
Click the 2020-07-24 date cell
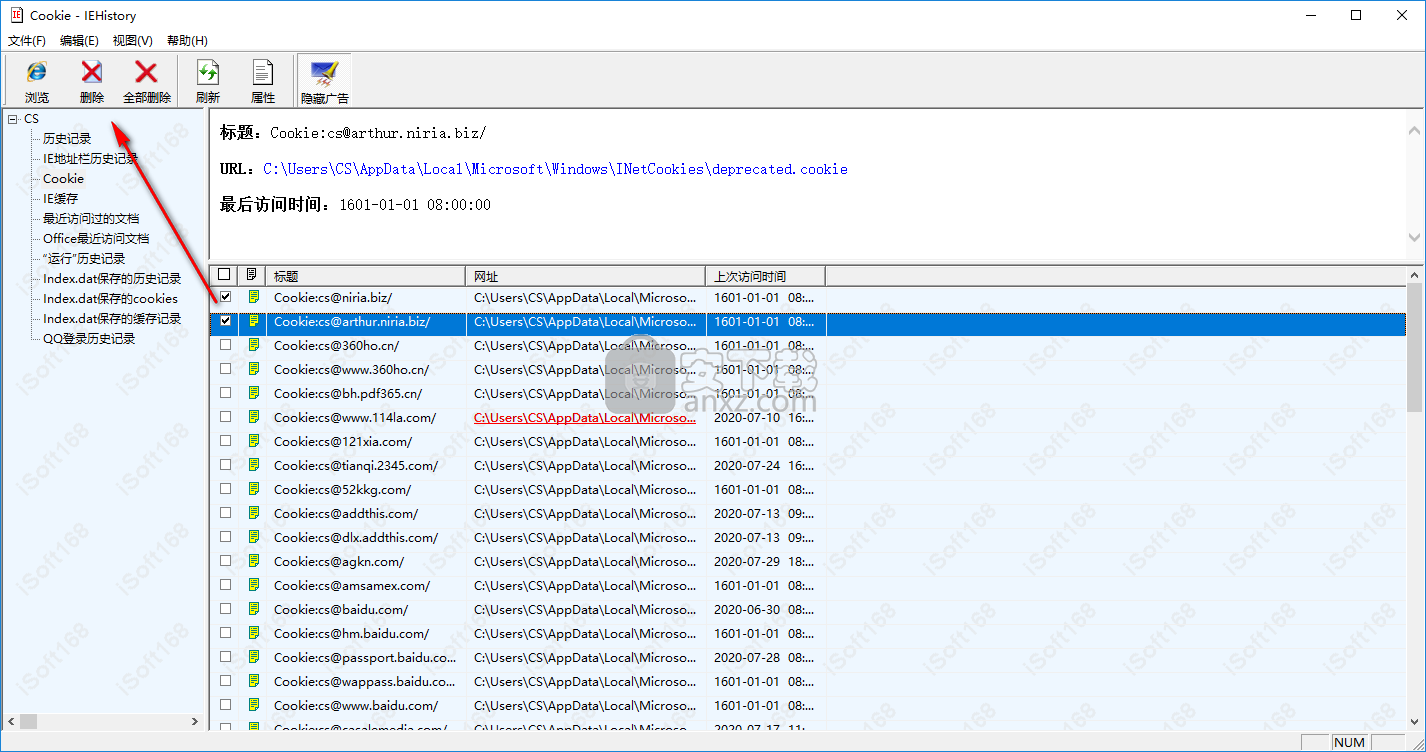pyautogui.click(x=765, y=465)
